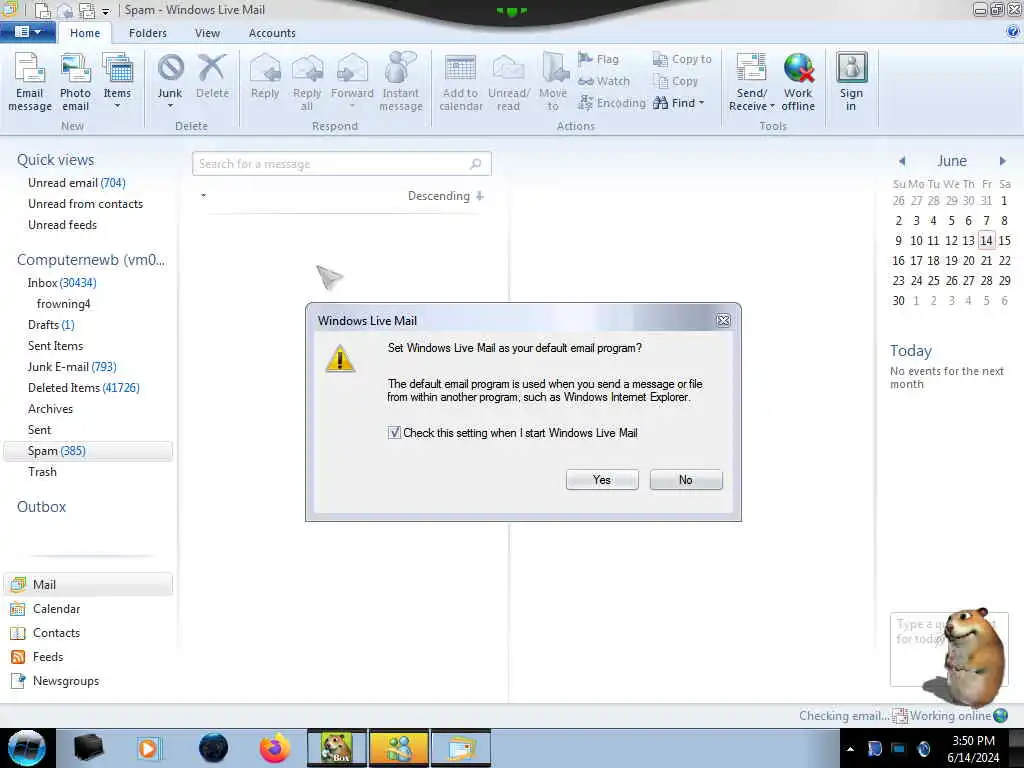
Task: Click the search magnifier icon
Action: point(476,164)
